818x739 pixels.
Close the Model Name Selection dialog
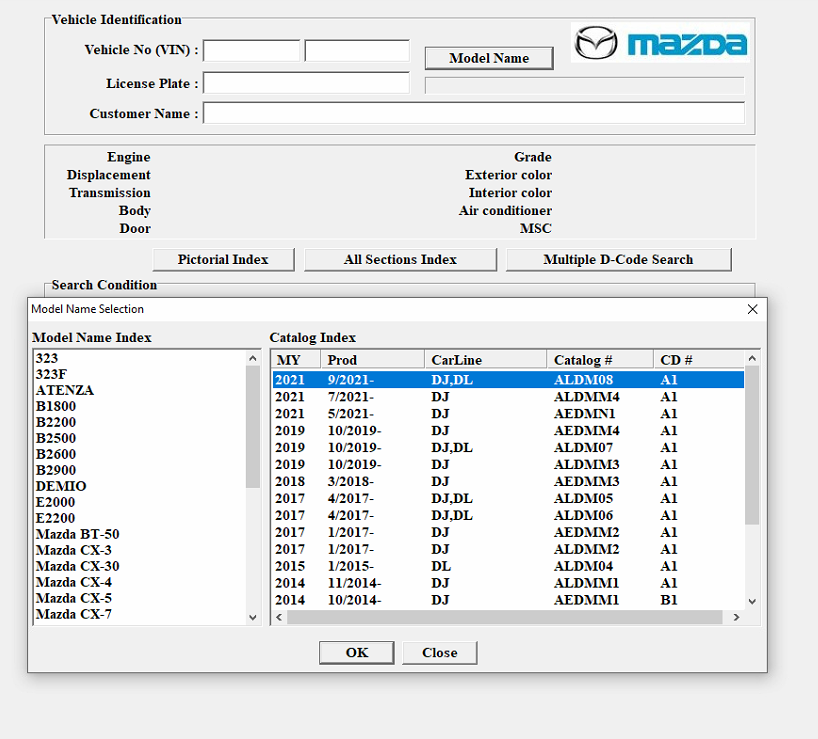(x=752, y=309)
